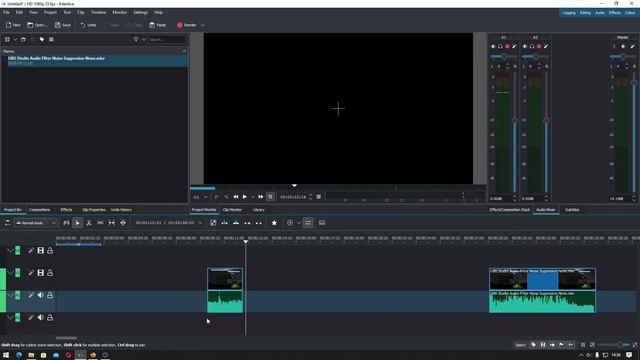
Task: Switch to the Compositions tab
Action: coord(40,210)
